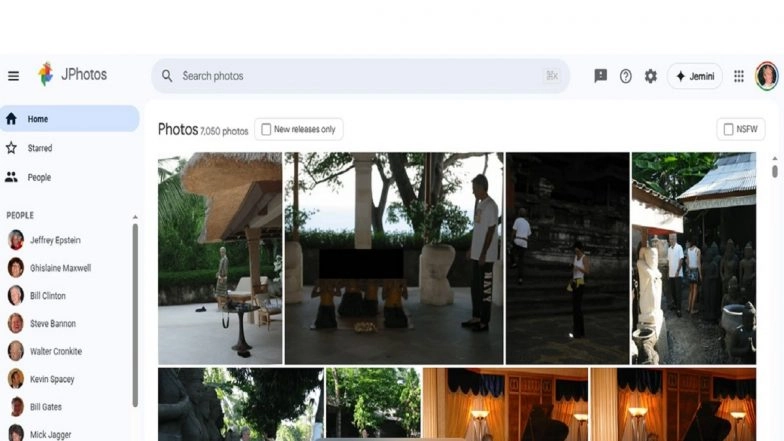Select Walter Cronkite in the people list
The height and width of the screenshot is (441, 784).
click(56, 352)
